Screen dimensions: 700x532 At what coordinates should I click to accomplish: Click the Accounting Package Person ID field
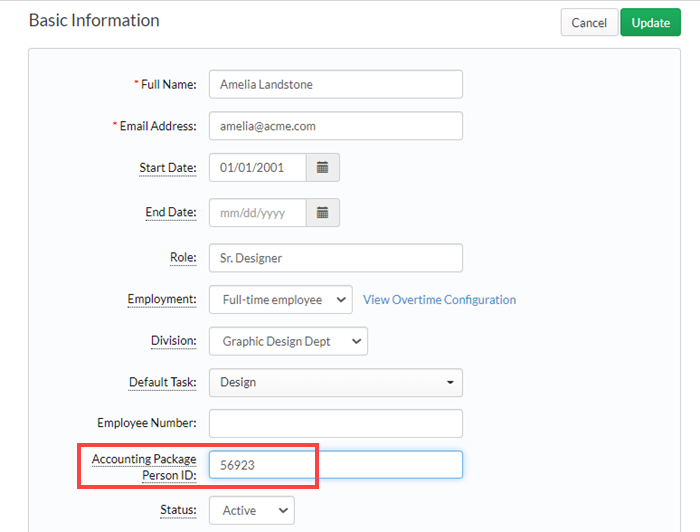336,465
